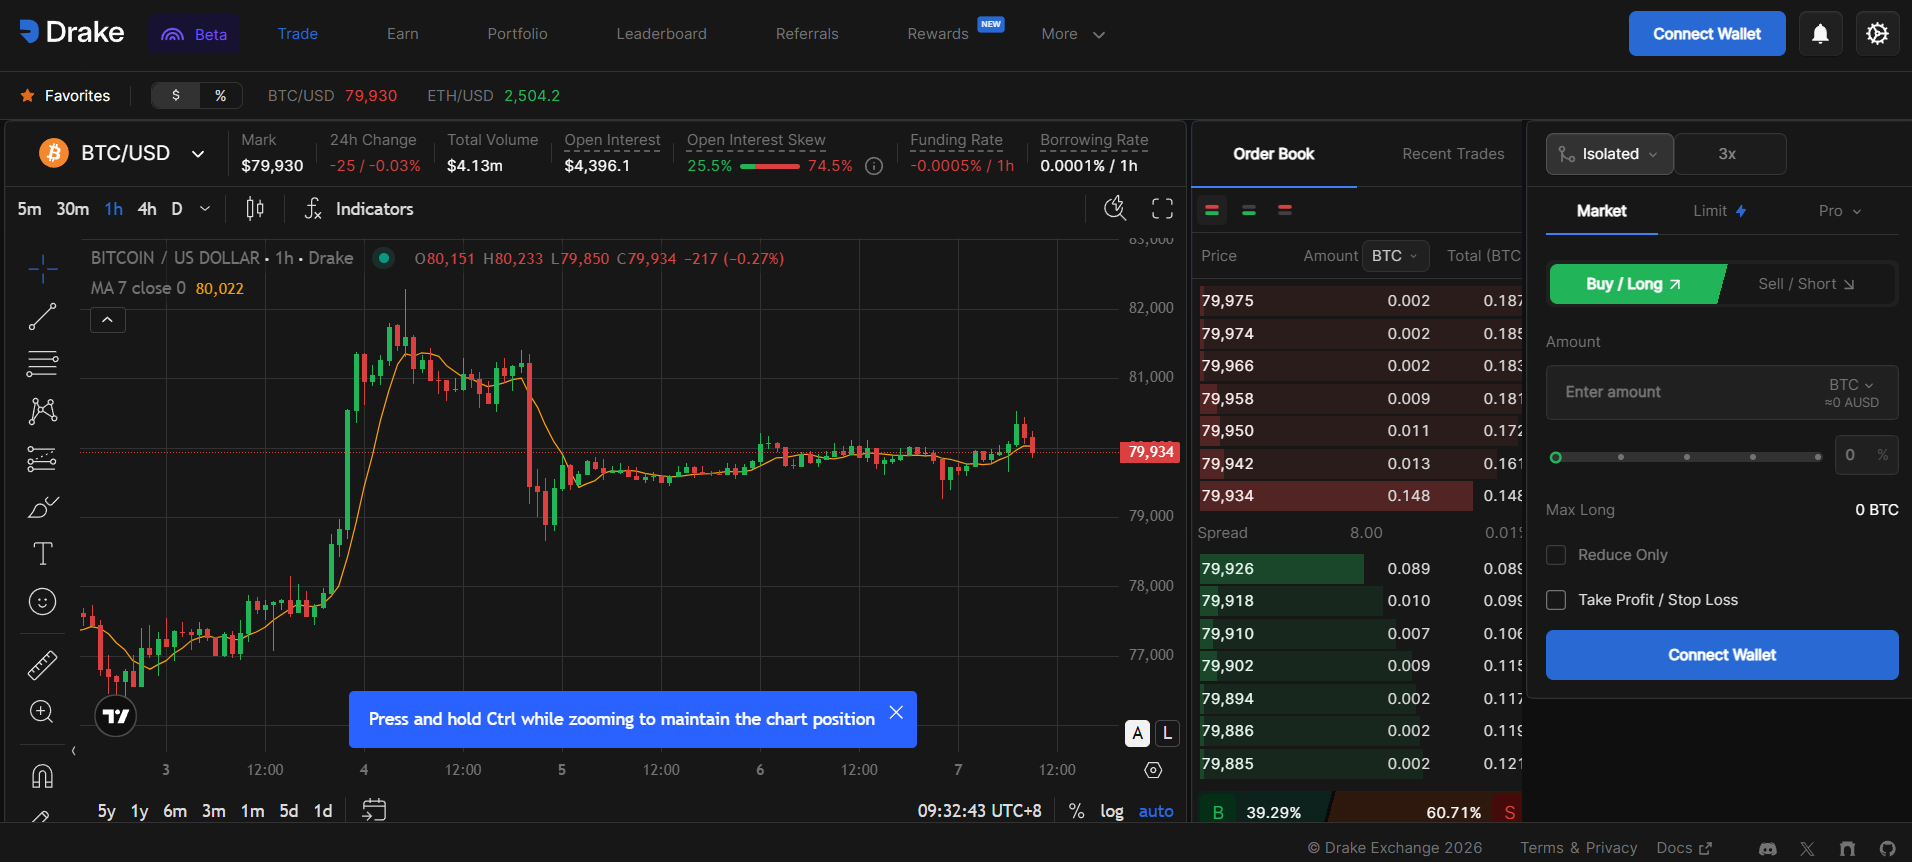This screenshot has height=862, width=1912.
Task: Toggle auto scale with the A button
Action: (1137, 733)
